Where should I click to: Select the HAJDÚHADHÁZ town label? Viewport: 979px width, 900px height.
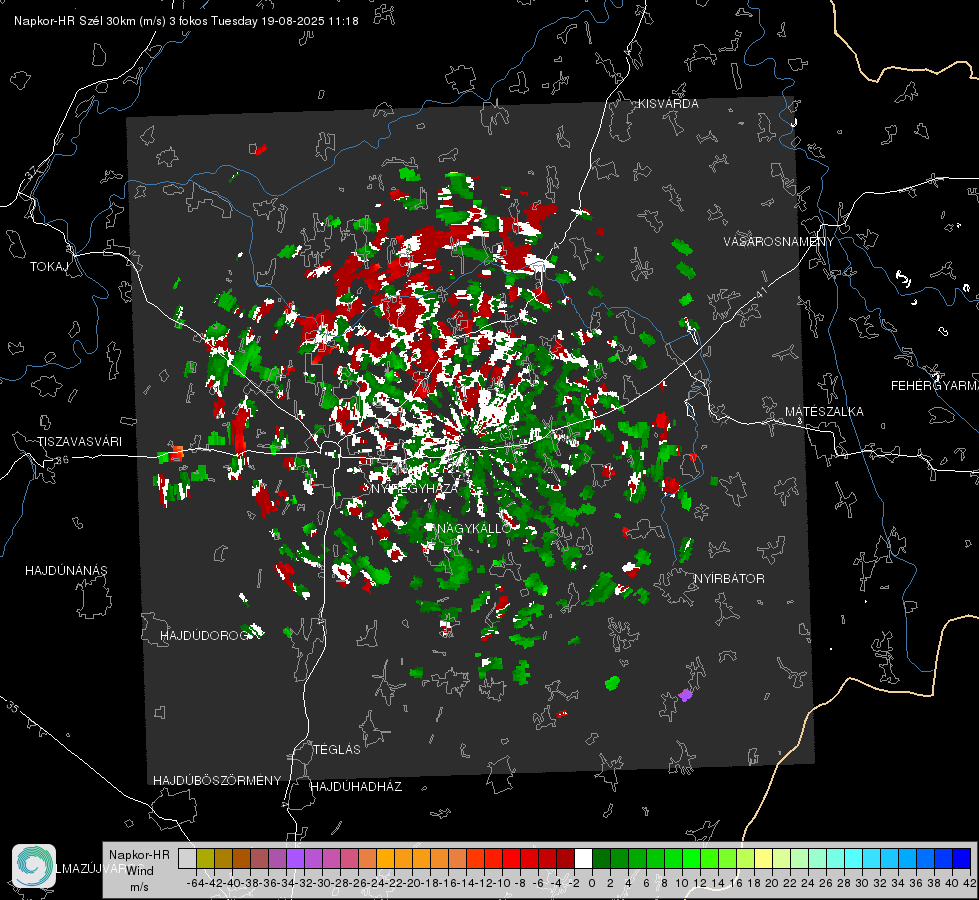pos(356,787)
